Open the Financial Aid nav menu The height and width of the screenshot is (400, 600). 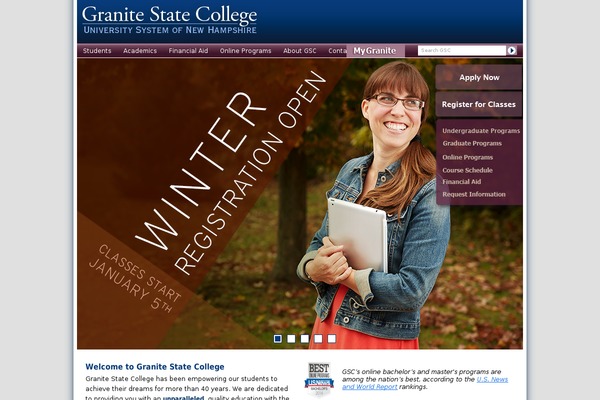pyautogui.click(x=188, y=51)
